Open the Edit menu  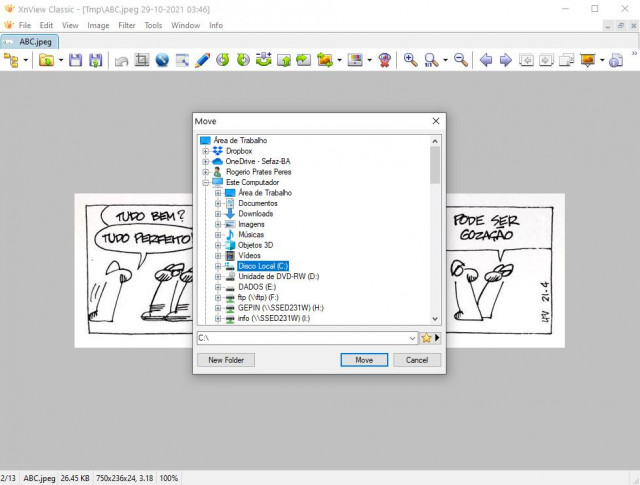coord(46,25)
